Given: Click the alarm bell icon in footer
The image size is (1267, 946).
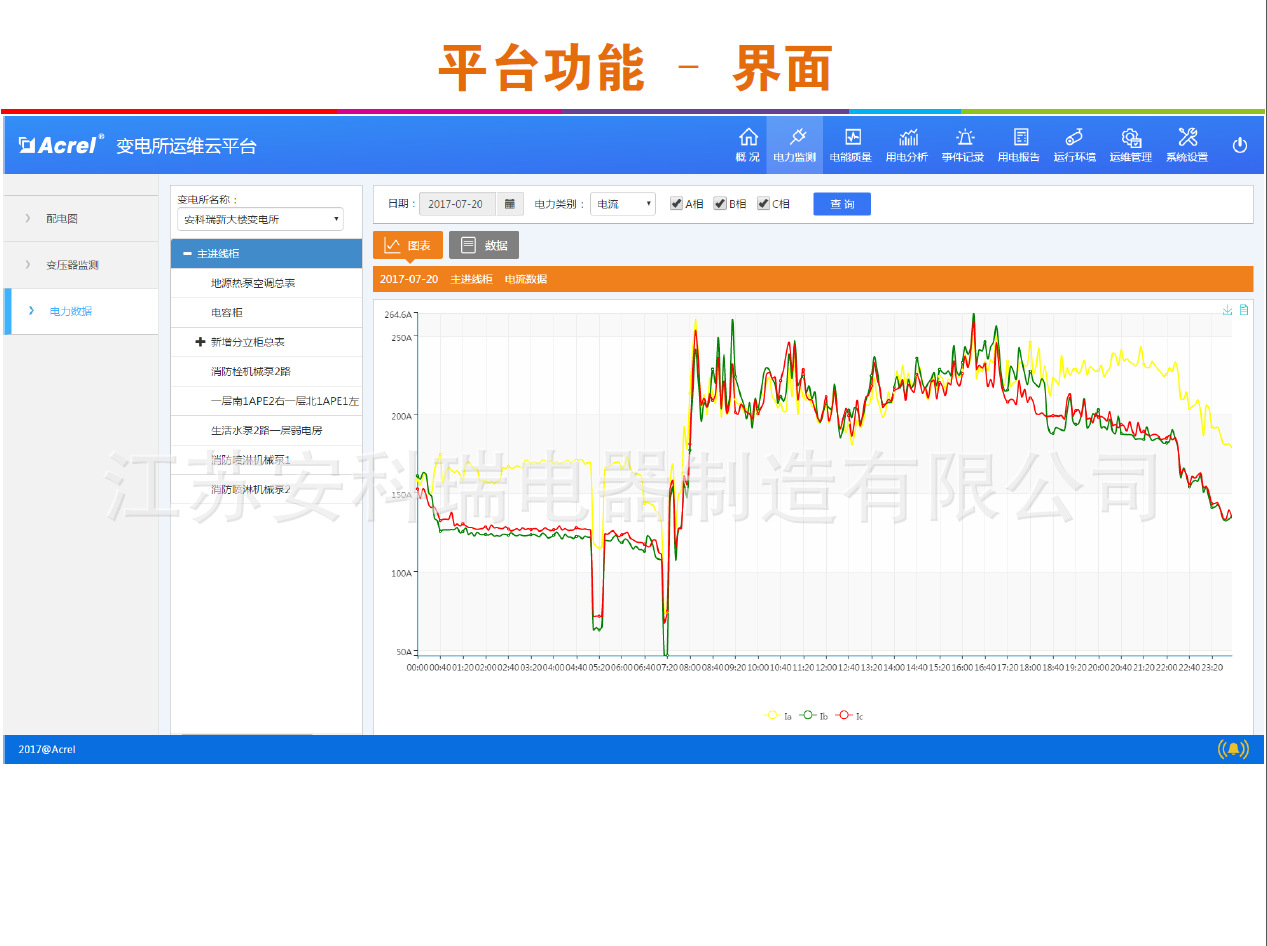Looking at the screenshot, I should (1233, 749).
